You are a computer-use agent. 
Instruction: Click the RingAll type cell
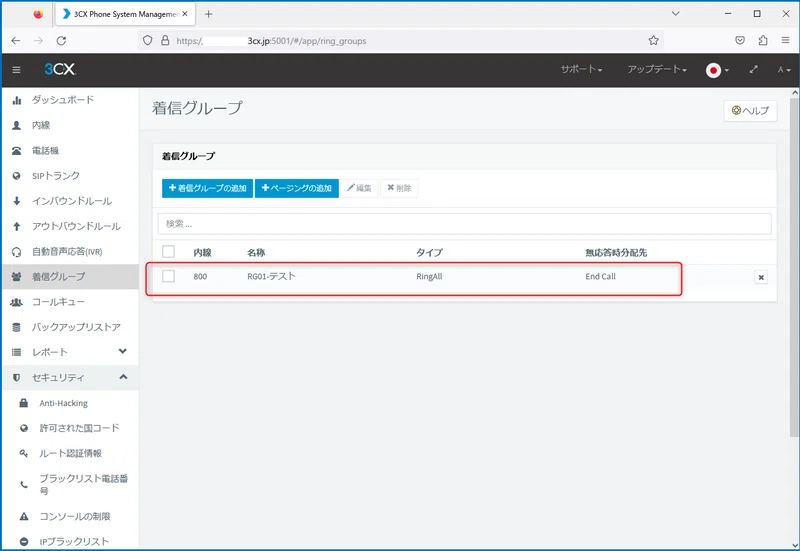tap(429, 277)
